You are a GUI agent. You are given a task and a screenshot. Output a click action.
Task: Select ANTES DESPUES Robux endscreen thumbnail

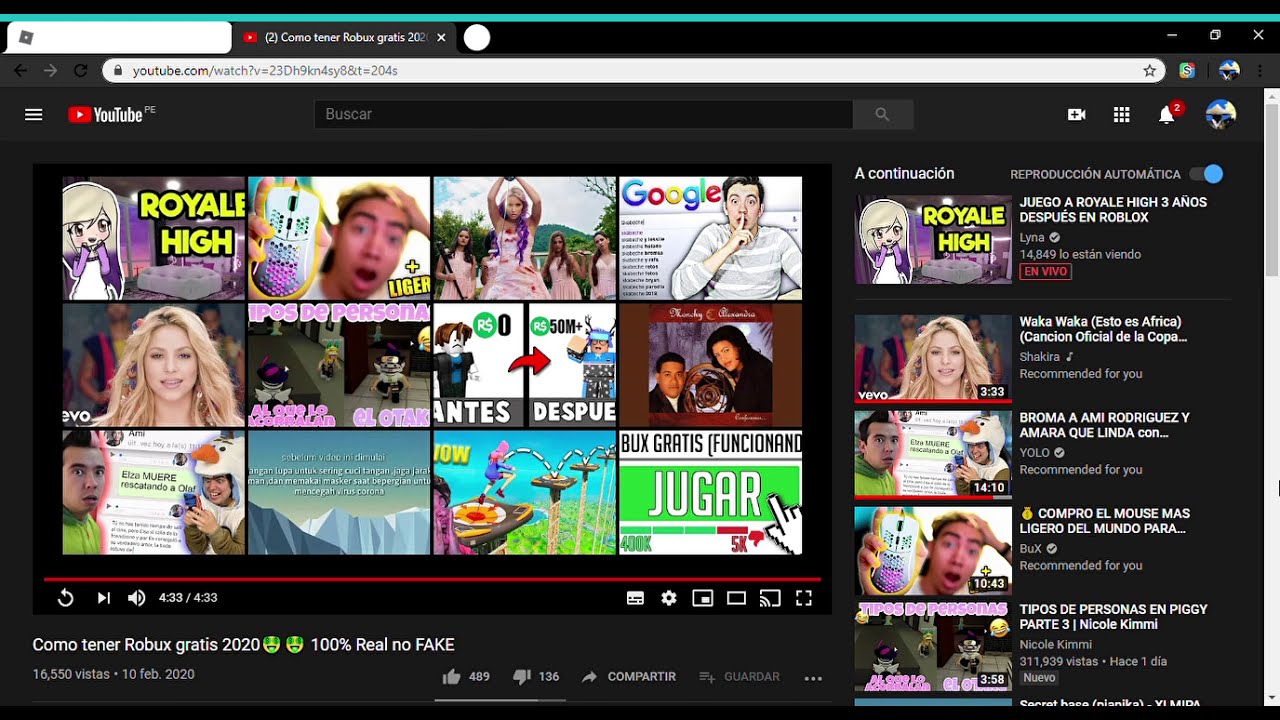click(x=524, y=365)
